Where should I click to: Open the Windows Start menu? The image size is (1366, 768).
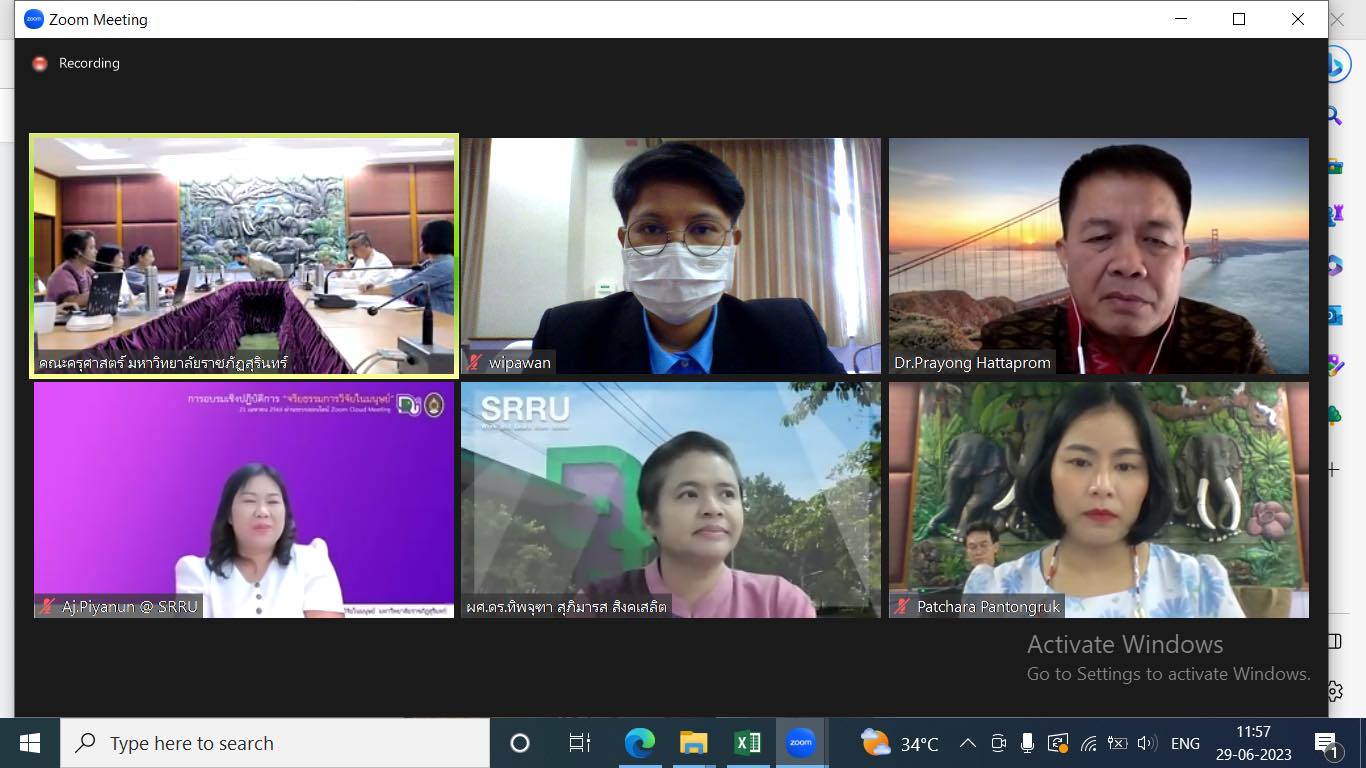click(30, 743)
